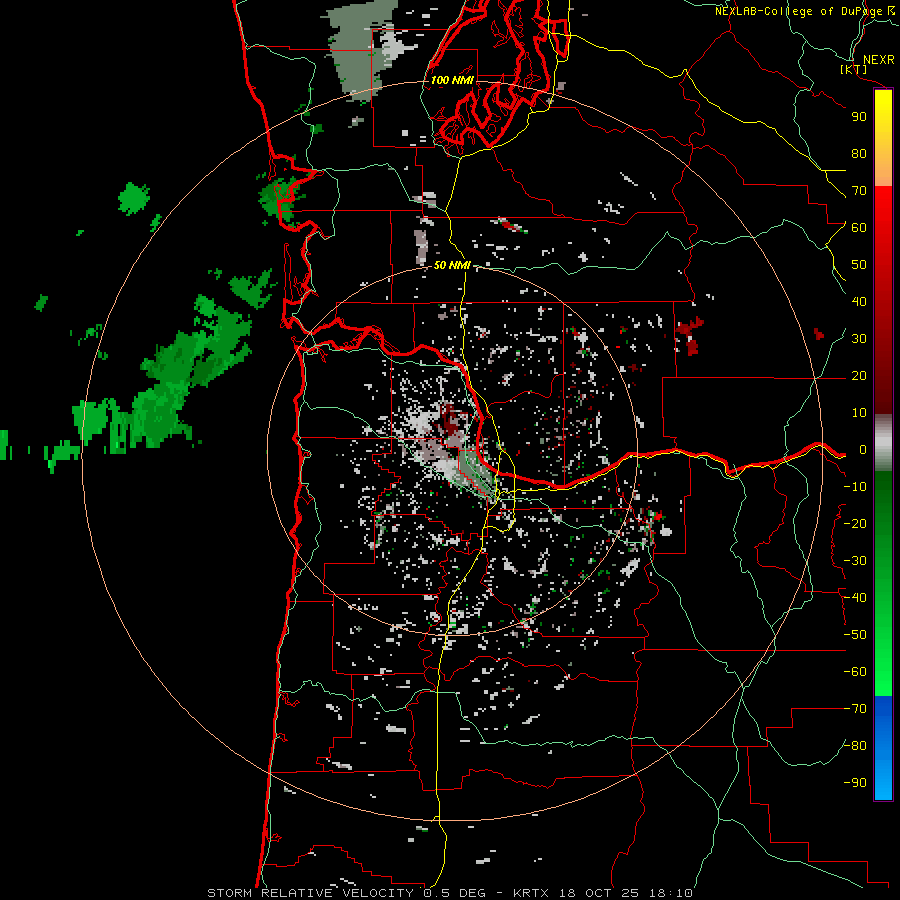Click the NEXR label above the scale
Viewport: 900px width, 900px height.
(x=878, y=60)
